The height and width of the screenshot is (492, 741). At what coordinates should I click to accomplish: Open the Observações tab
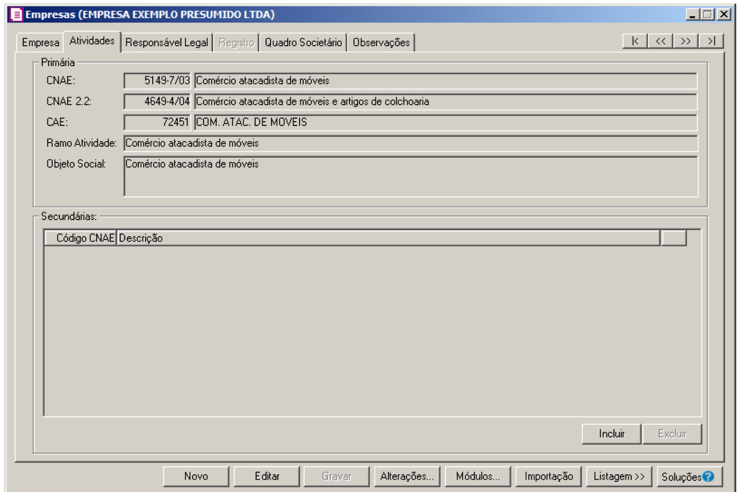pos(381,43)
